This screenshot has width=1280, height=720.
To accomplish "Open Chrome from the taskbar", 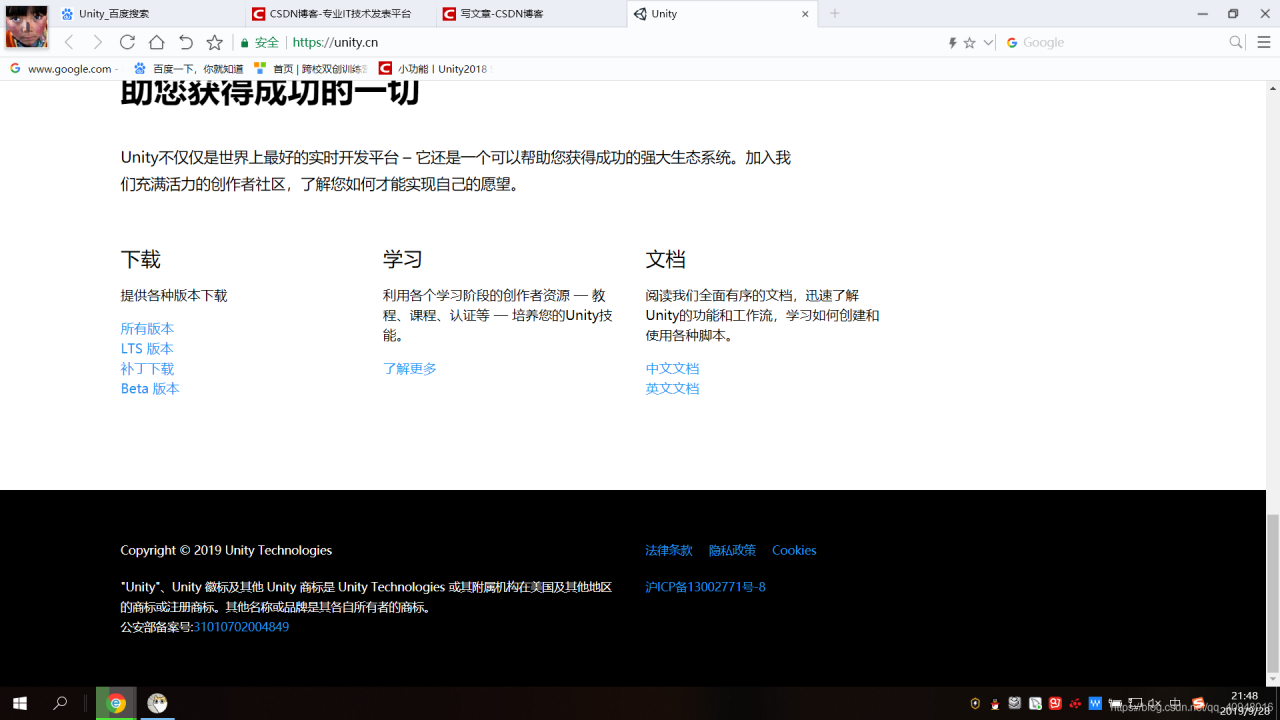I will pyautogui.click(x=116, y=703).
